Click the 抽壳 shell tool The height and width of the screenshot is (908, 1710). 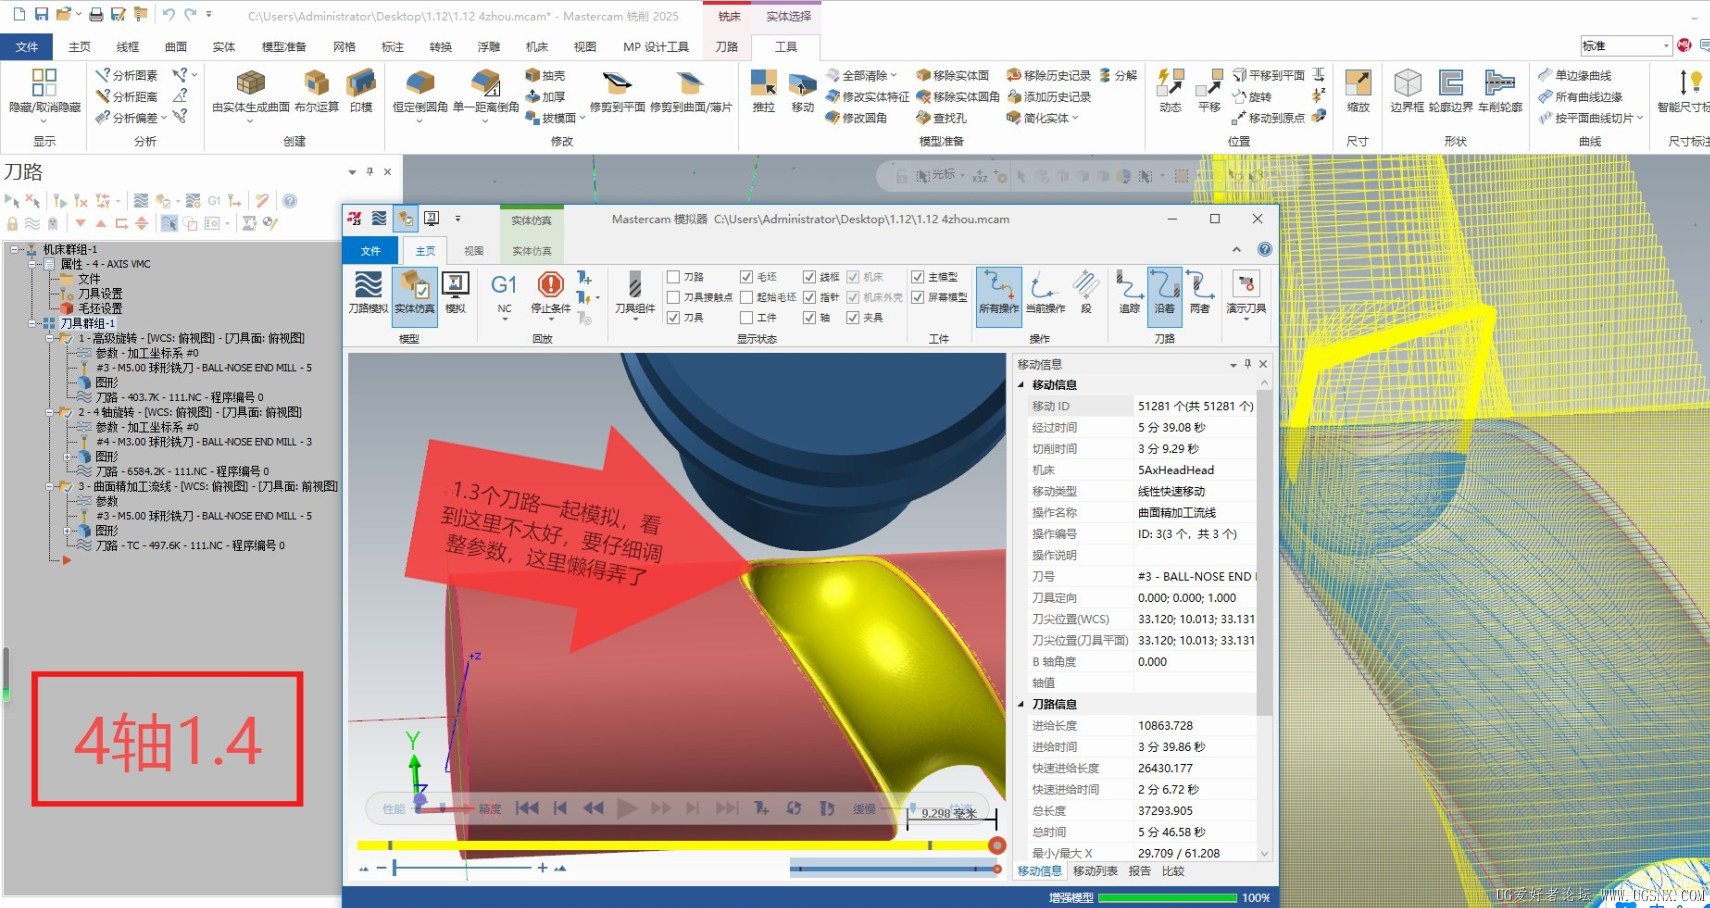click(x=545, y=76)
